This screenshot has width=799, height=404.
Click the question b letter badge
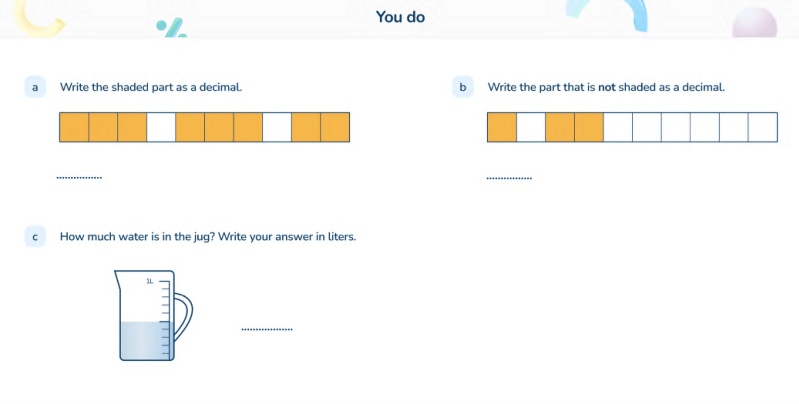click(x=462, y=88)
